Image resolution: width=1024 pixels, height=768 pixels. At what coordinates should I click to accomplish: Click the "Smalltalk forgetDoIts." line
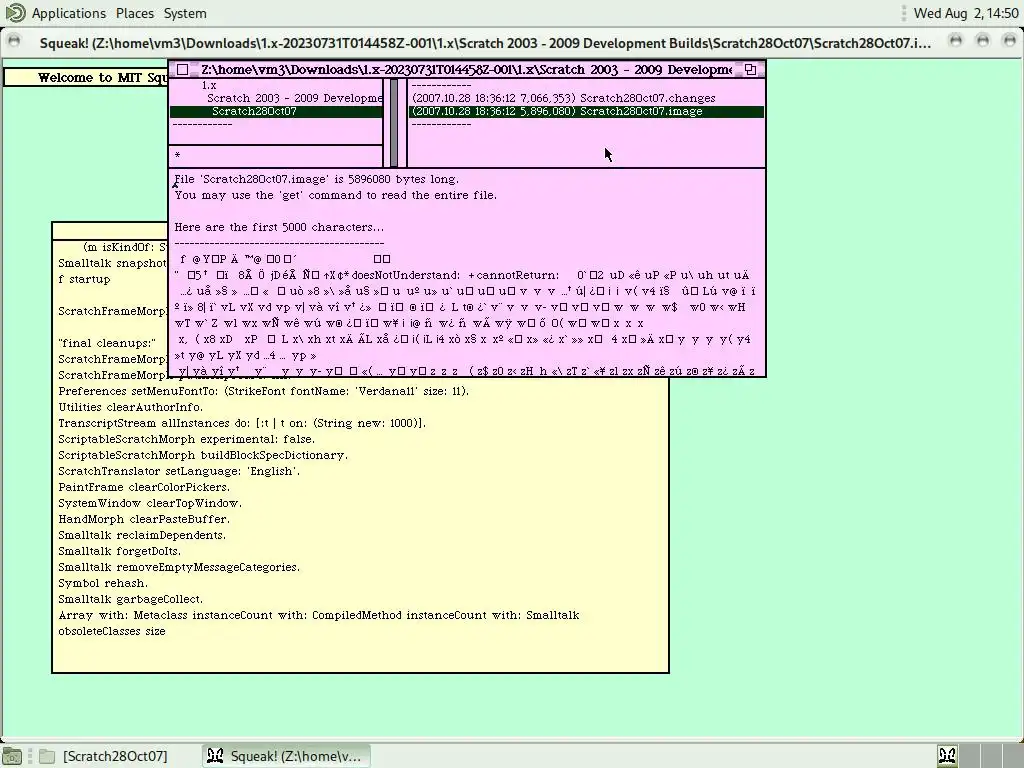(120, 551)
